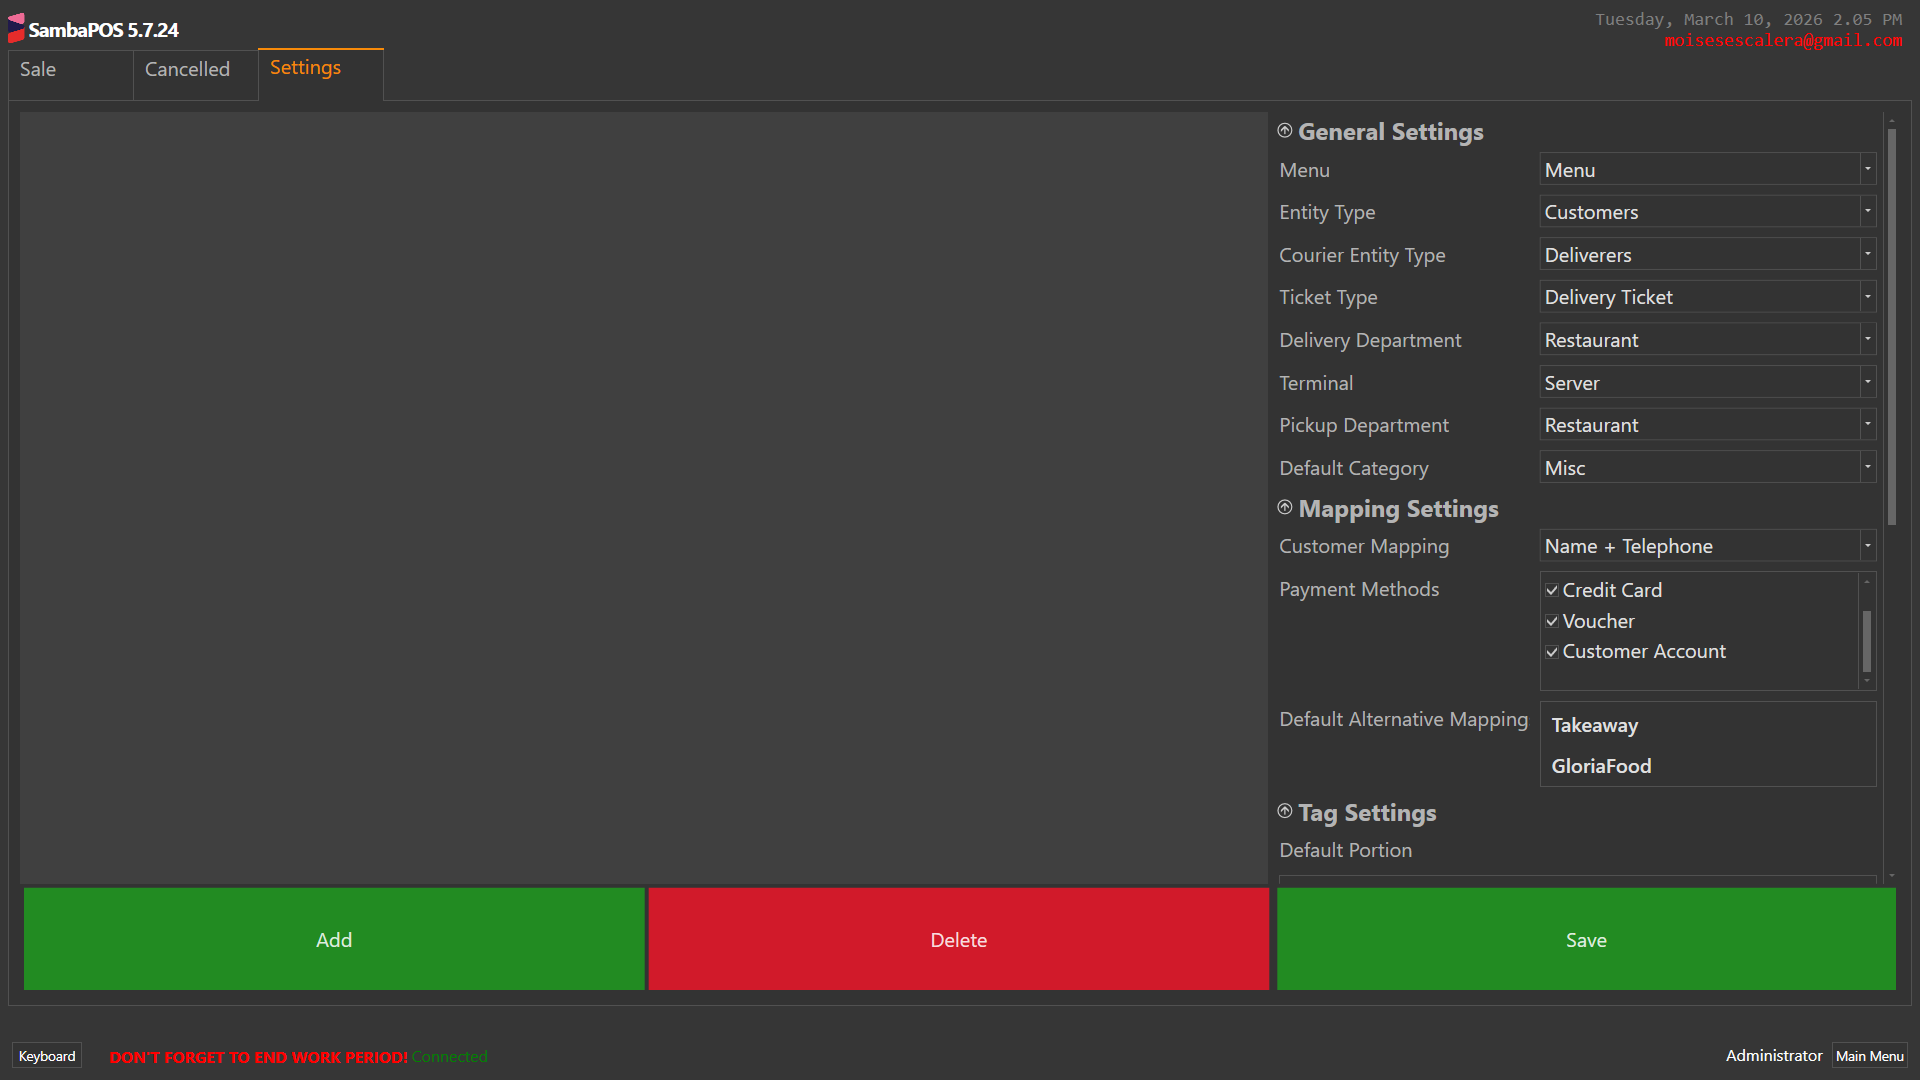Uncheck the Credit Card payment method
This screenshot has width=1920, height=1080.
1552,591
